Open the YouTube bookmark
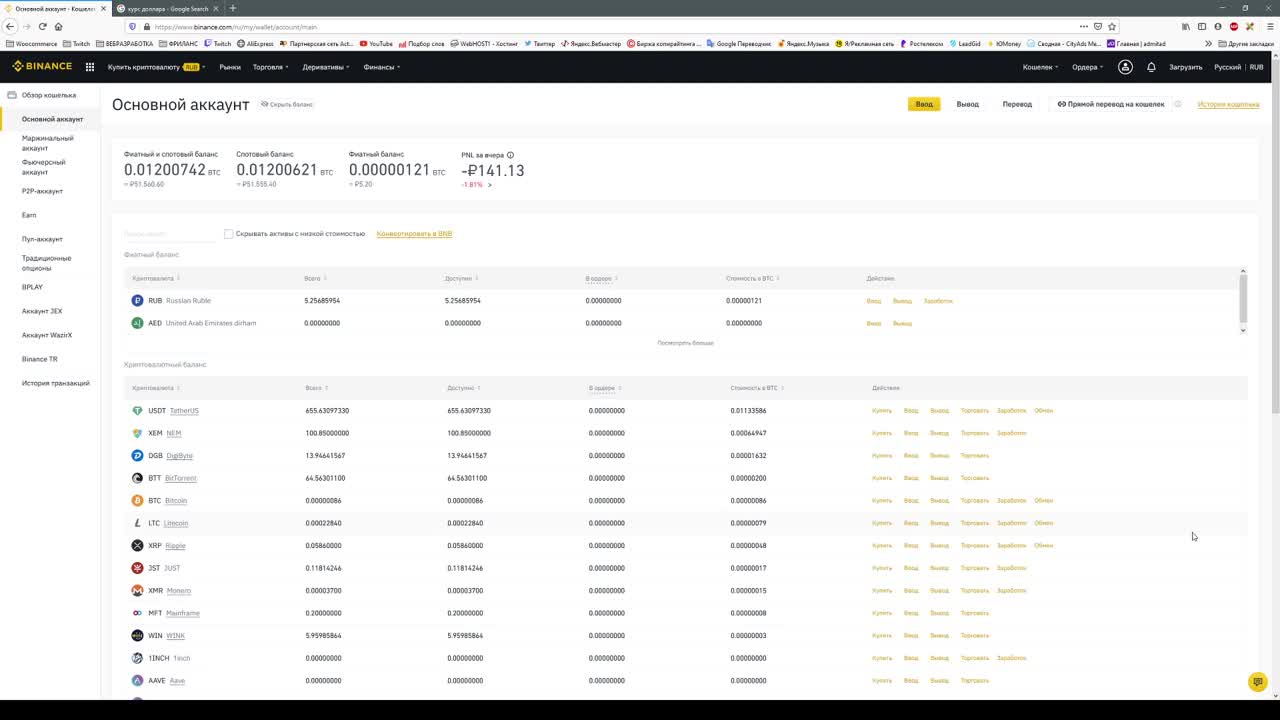 point(376,44)
